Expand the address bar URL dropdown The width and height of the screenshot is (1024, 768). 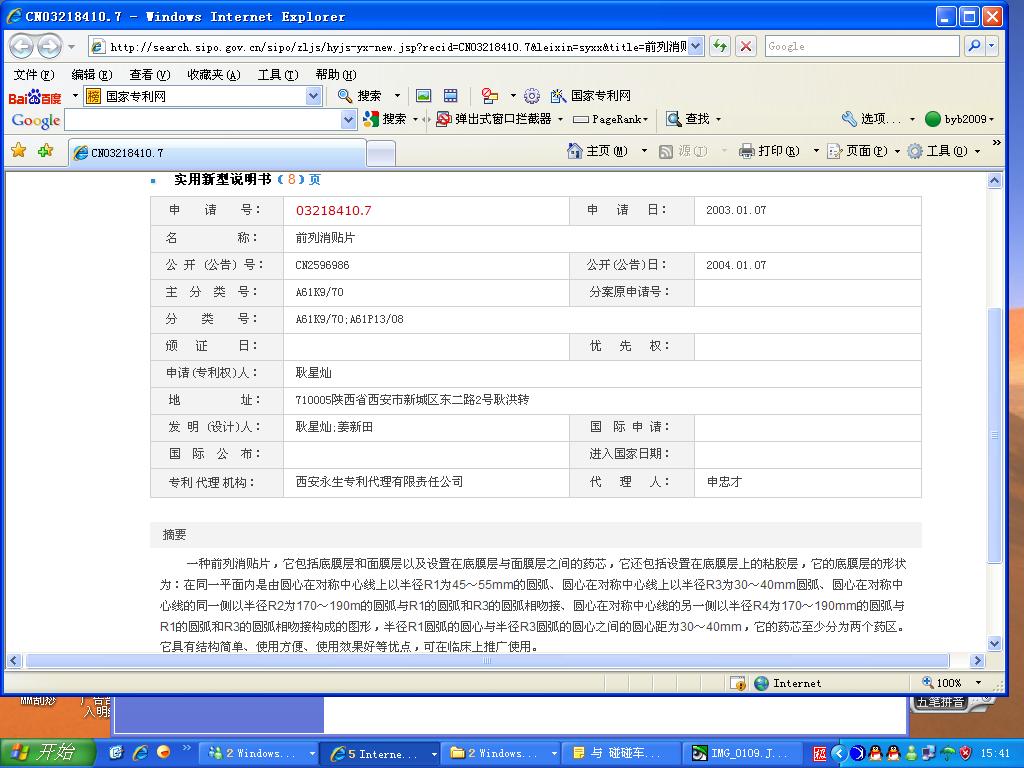[x=696, y=46]
